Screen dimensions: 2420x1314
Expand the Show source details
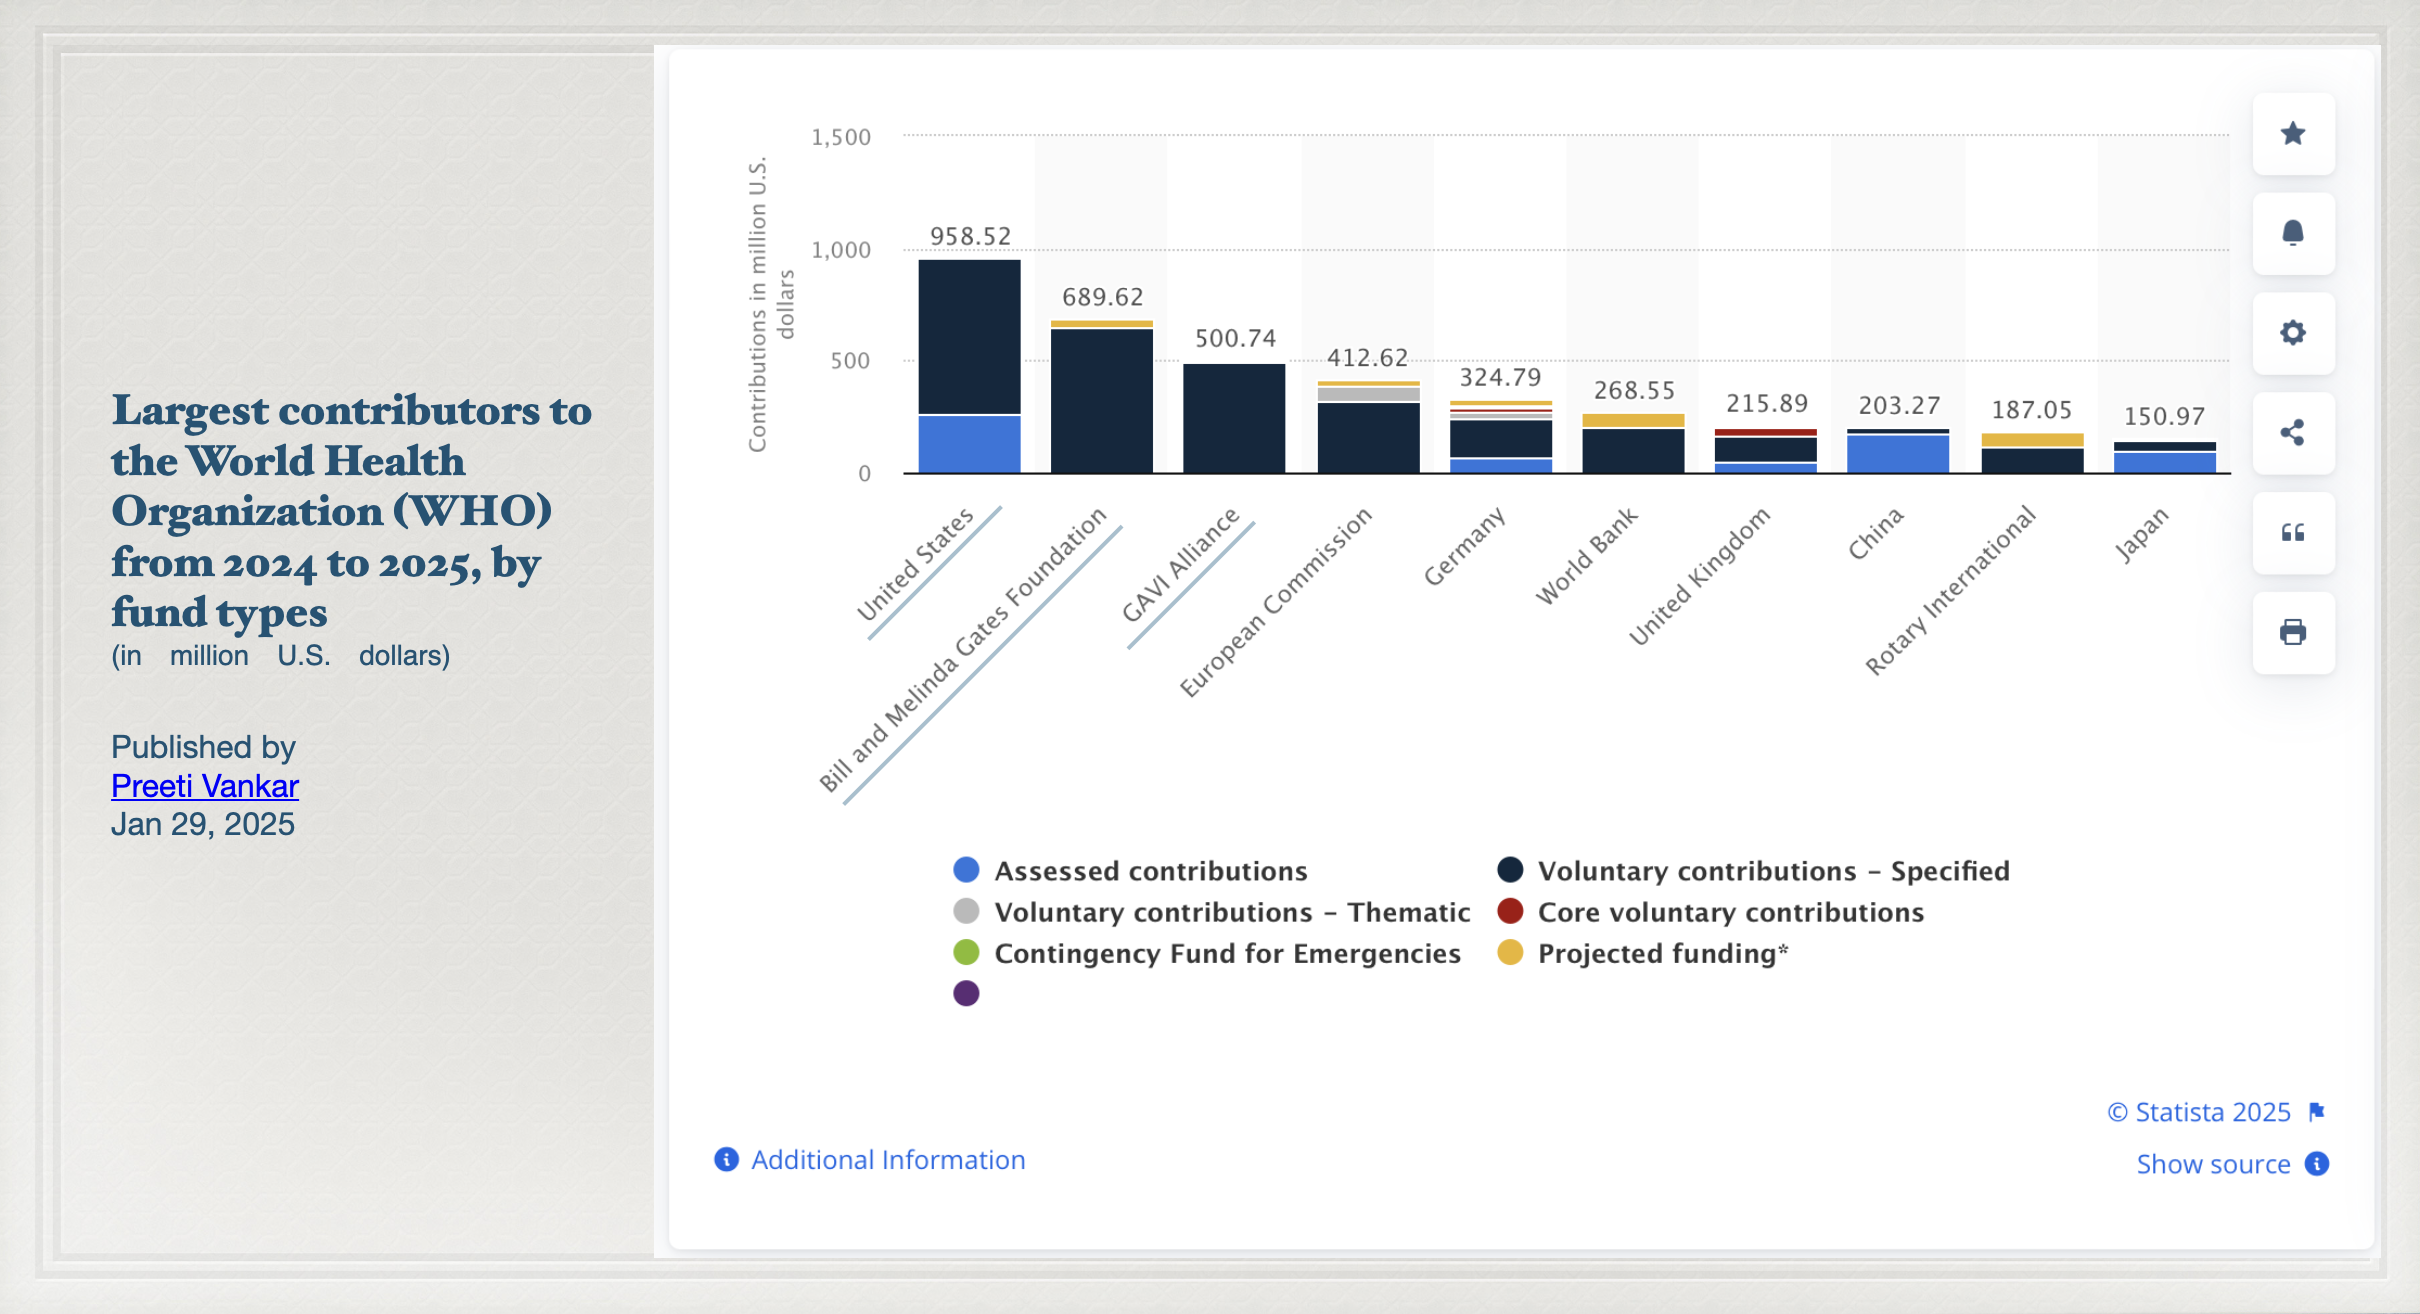click(2213, 1164)
